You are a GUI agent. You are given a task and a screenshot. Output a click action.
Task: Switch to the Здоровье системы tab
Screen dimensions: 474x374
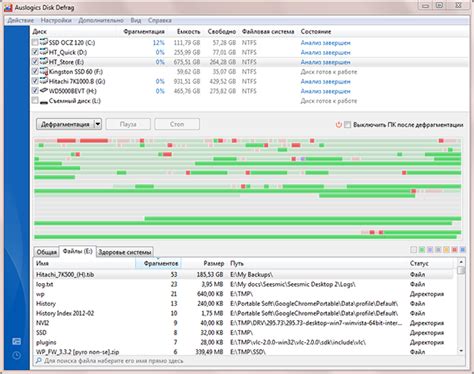125,252
